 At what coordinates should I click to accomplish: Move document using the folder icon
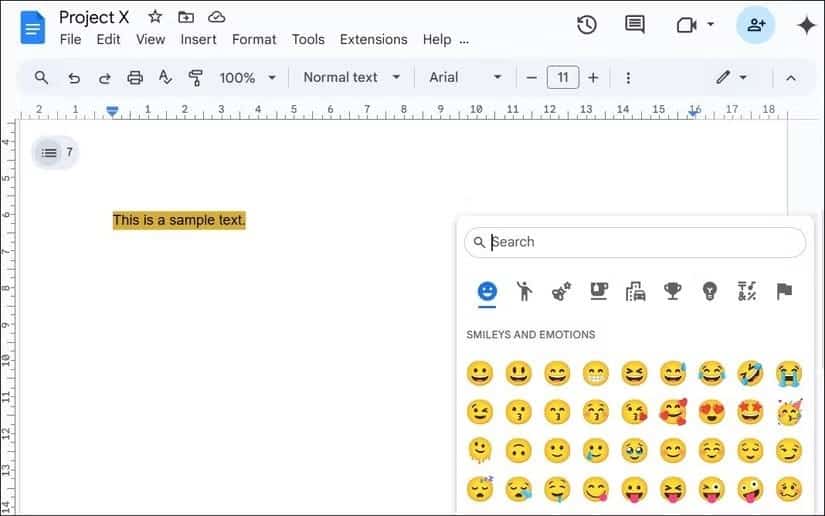186,17
